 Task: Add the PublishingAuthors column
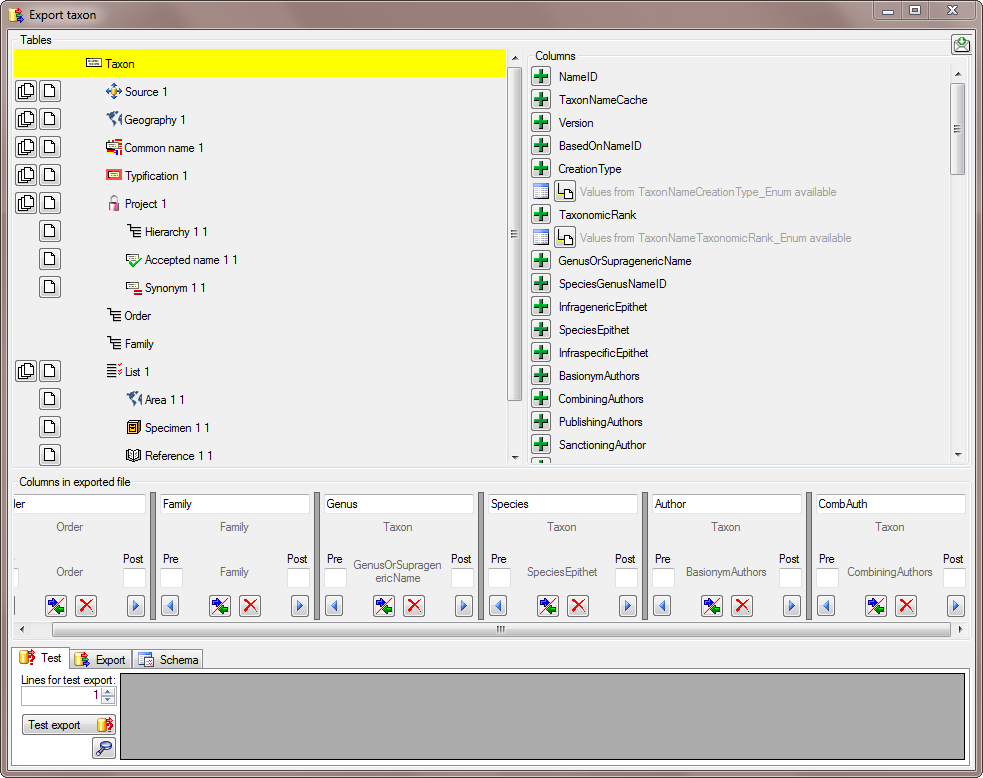(541, 422)
